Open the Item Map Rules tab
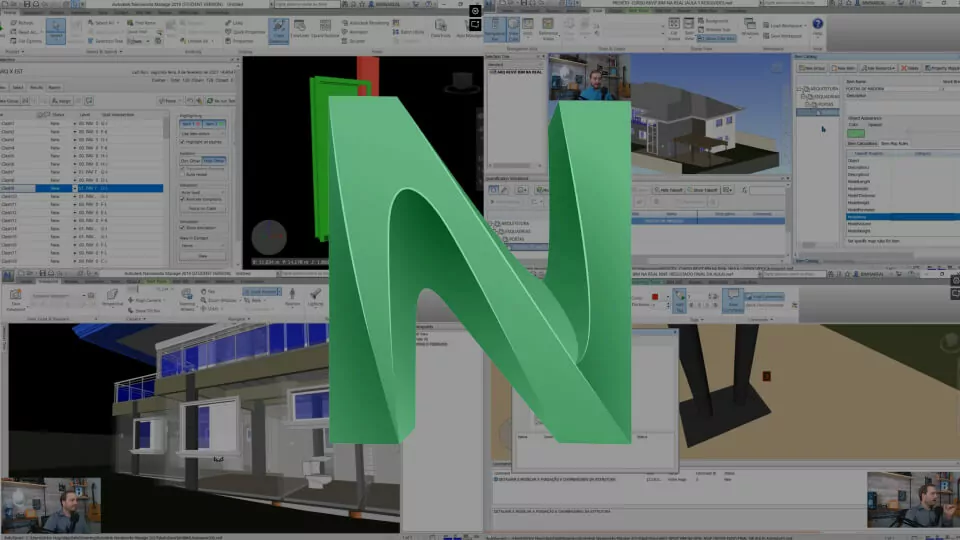The width and height of the screenshot is (960, 540). point(894,144)
